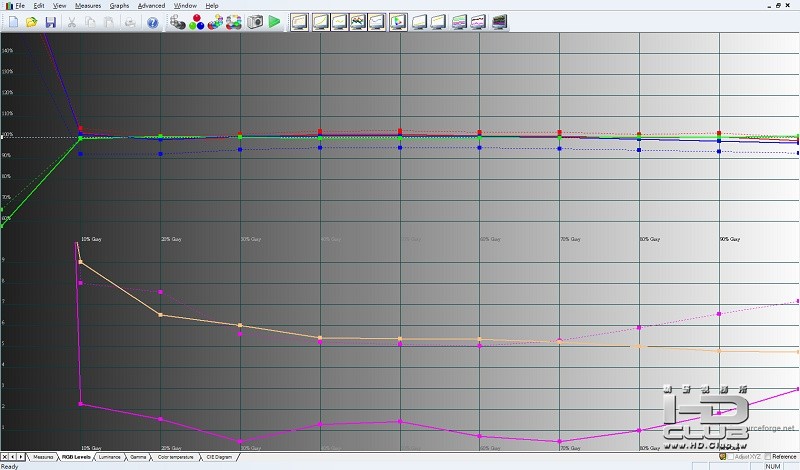The image size is (800, 470).
Task: Start continuous measures with the green play arrow
Action: click(x=274, y=22)
